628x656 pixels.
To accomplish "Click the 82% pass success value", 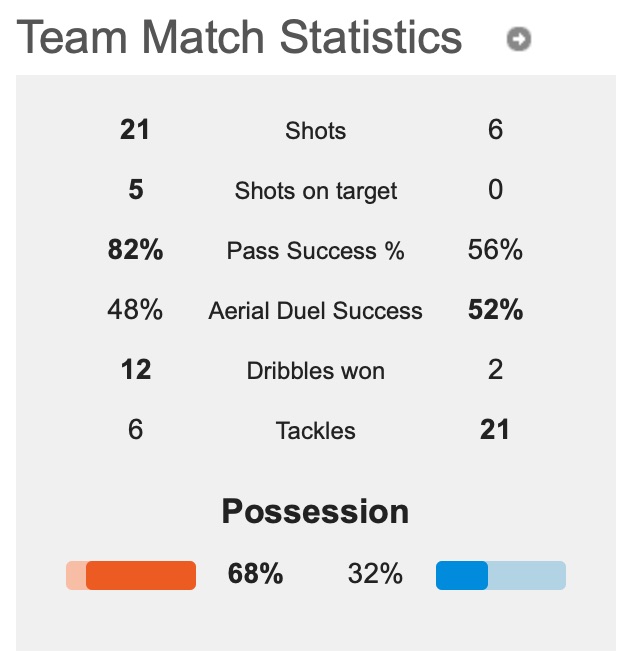I will coord(135,249).
